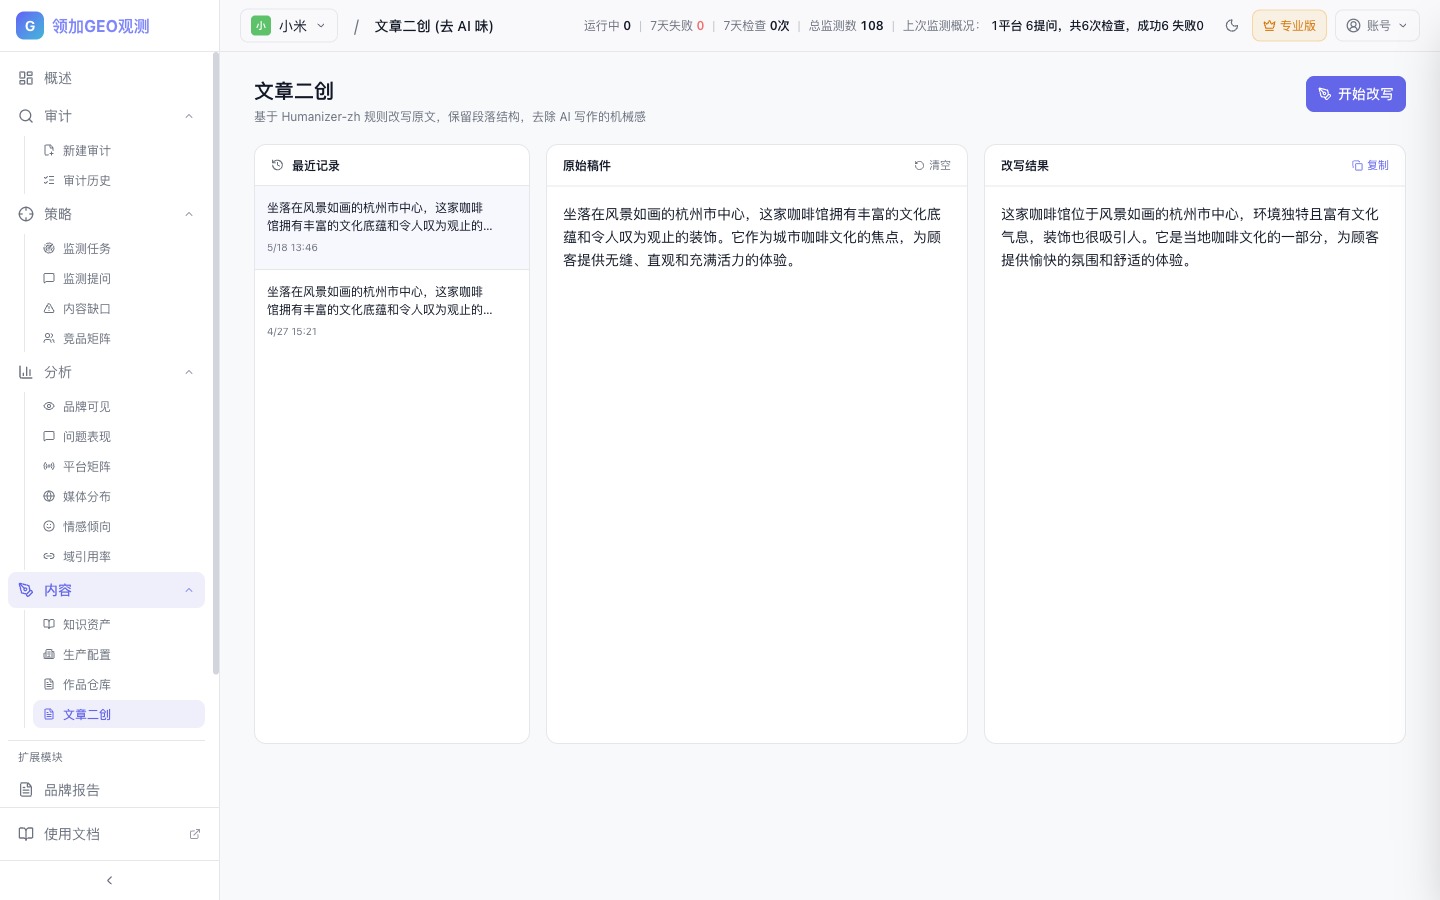The height and width of the screenshot is (900, 1440).
Task: Open 监测任务 in the sidebar
Action: point(118,248)
